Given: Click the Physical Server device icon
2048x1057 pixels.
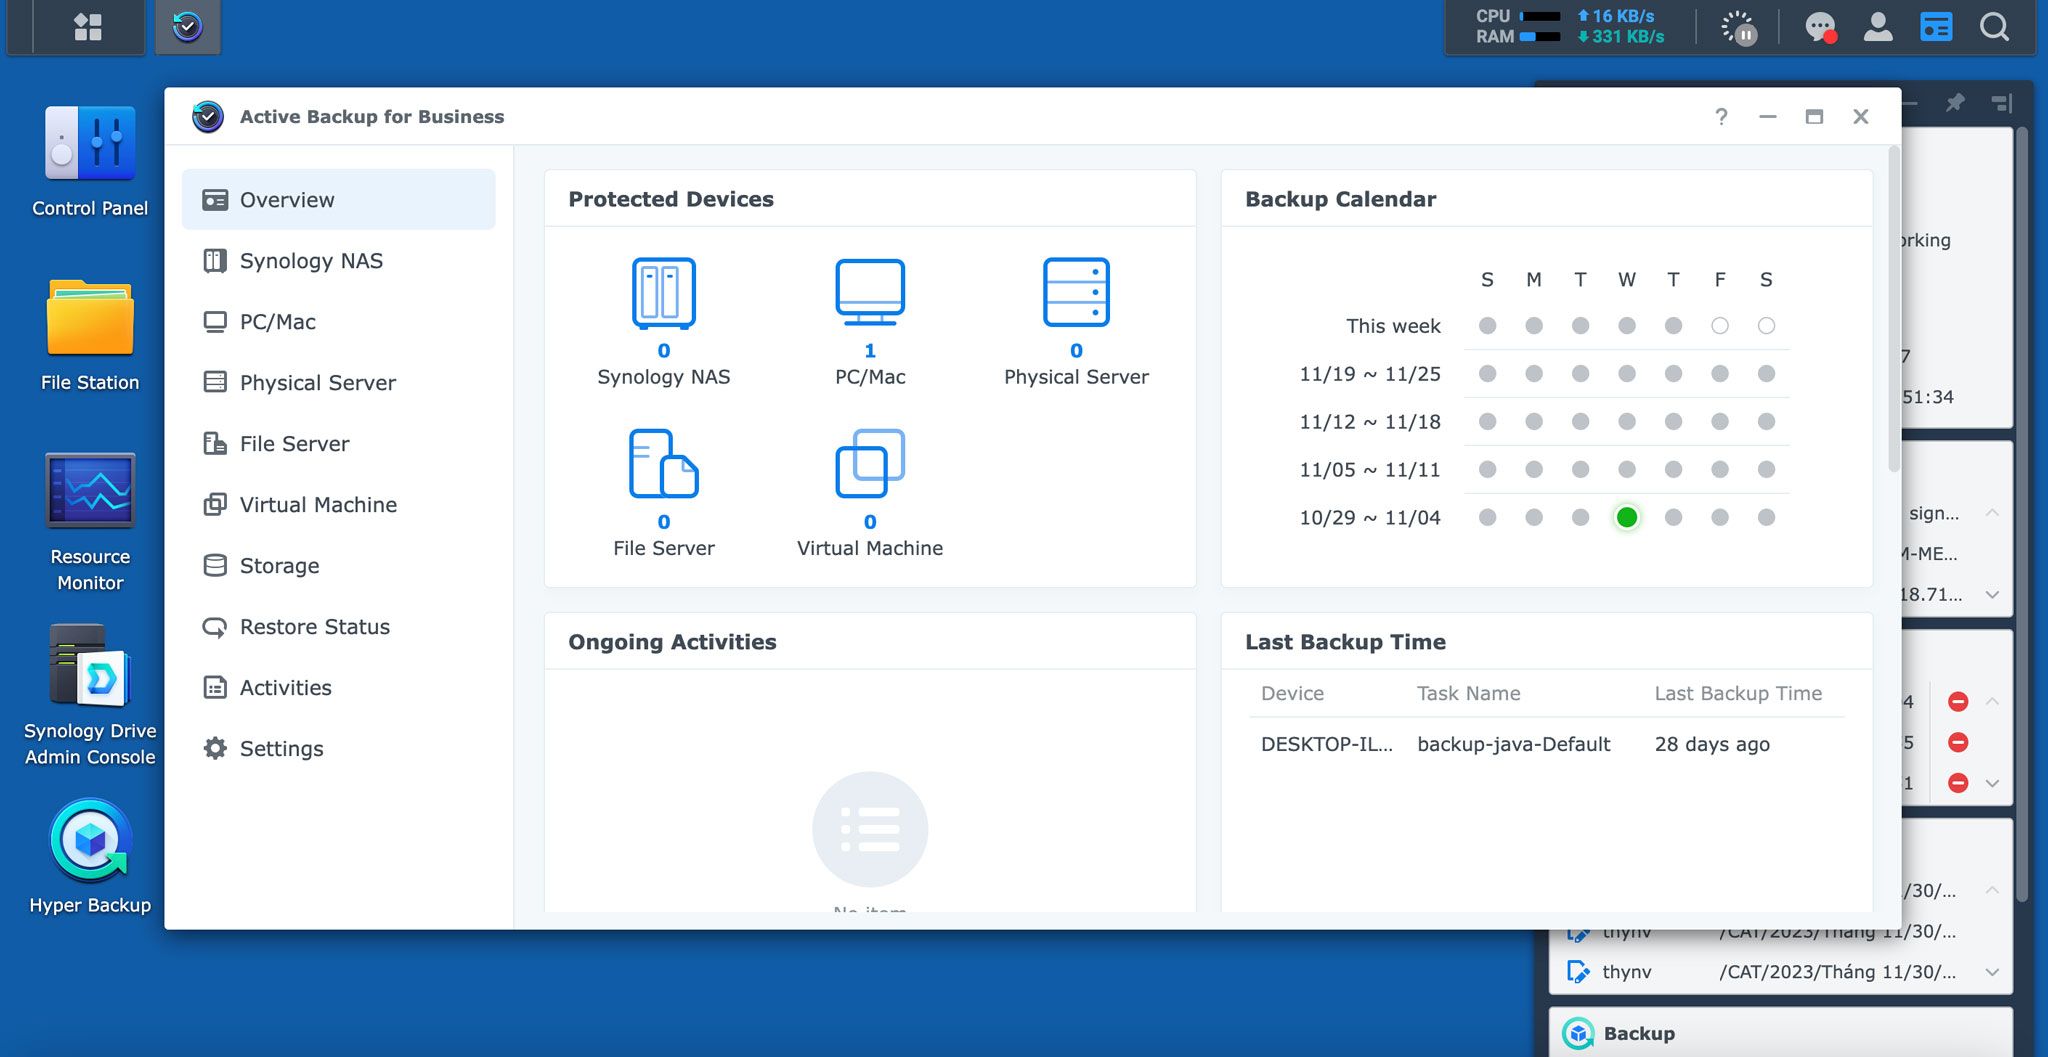Looking at the screenshot, I should click(1076, 292).
